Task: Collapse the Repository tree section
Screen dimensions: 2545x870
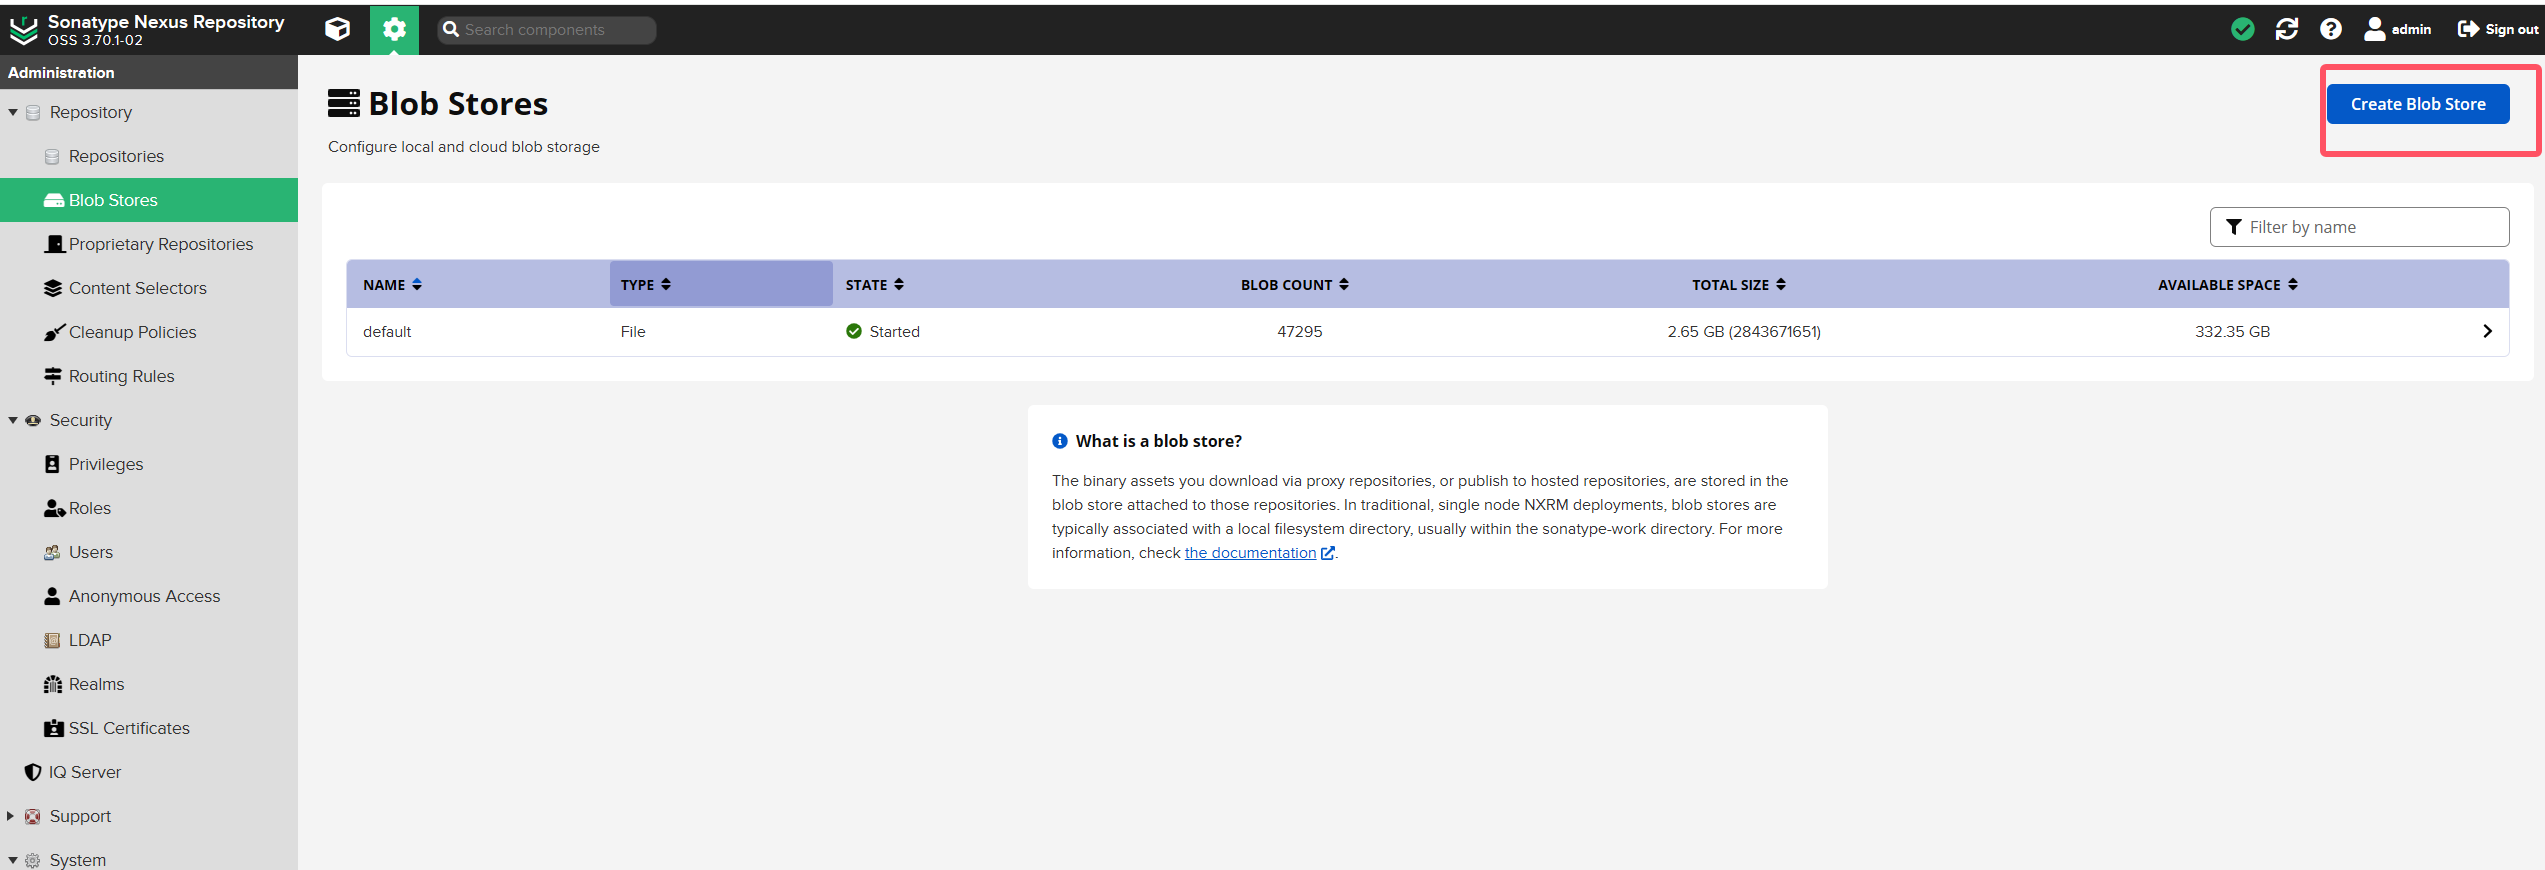Action: pyautogui.click(x=13, y=112)
